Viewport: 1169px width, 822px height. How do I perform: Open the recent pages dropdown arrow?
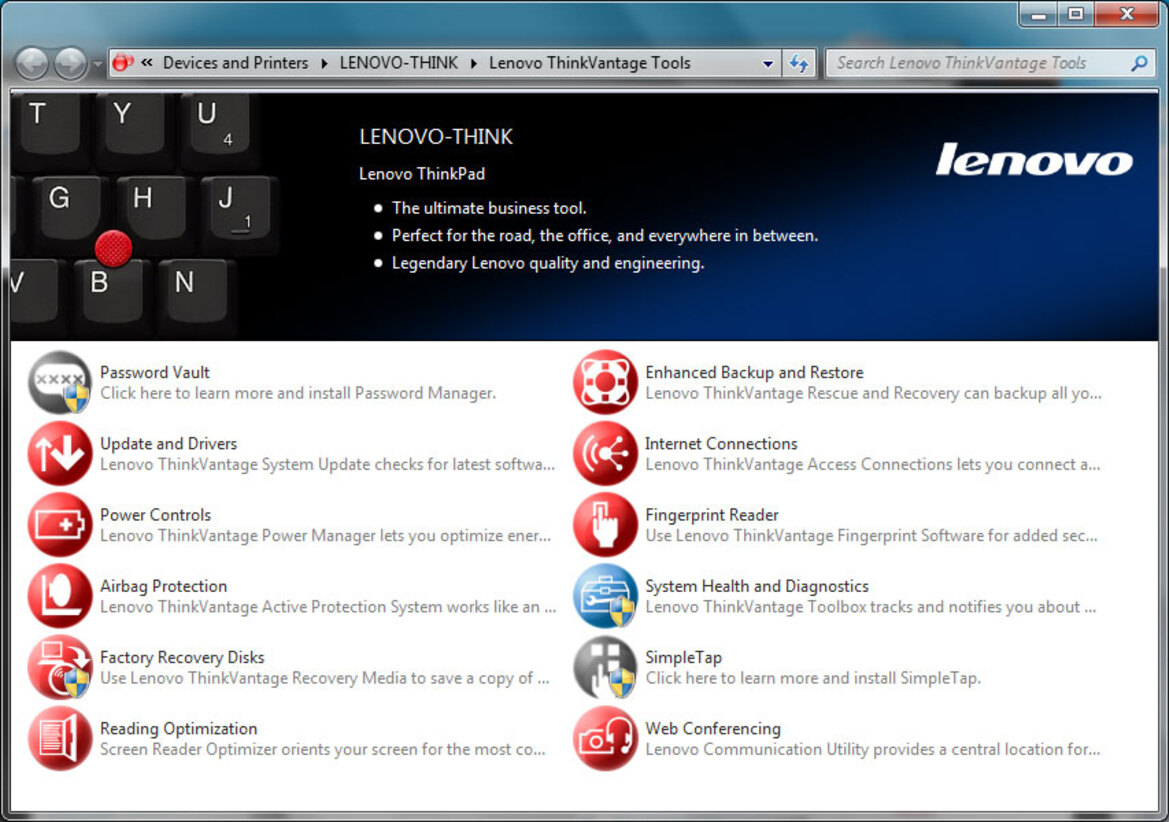[x=98, y=64]
